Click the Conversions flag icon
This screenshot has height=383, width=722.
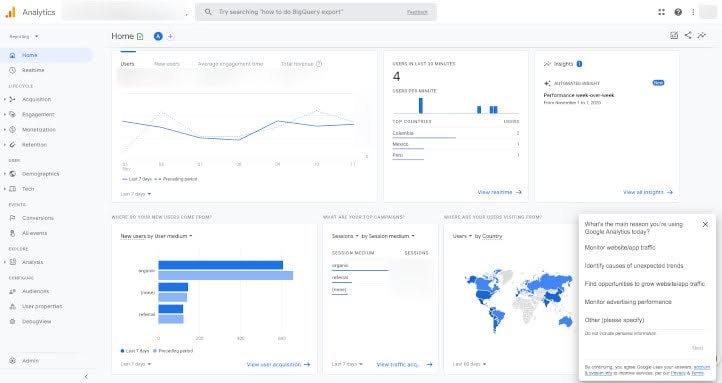(x=12, y=218)
